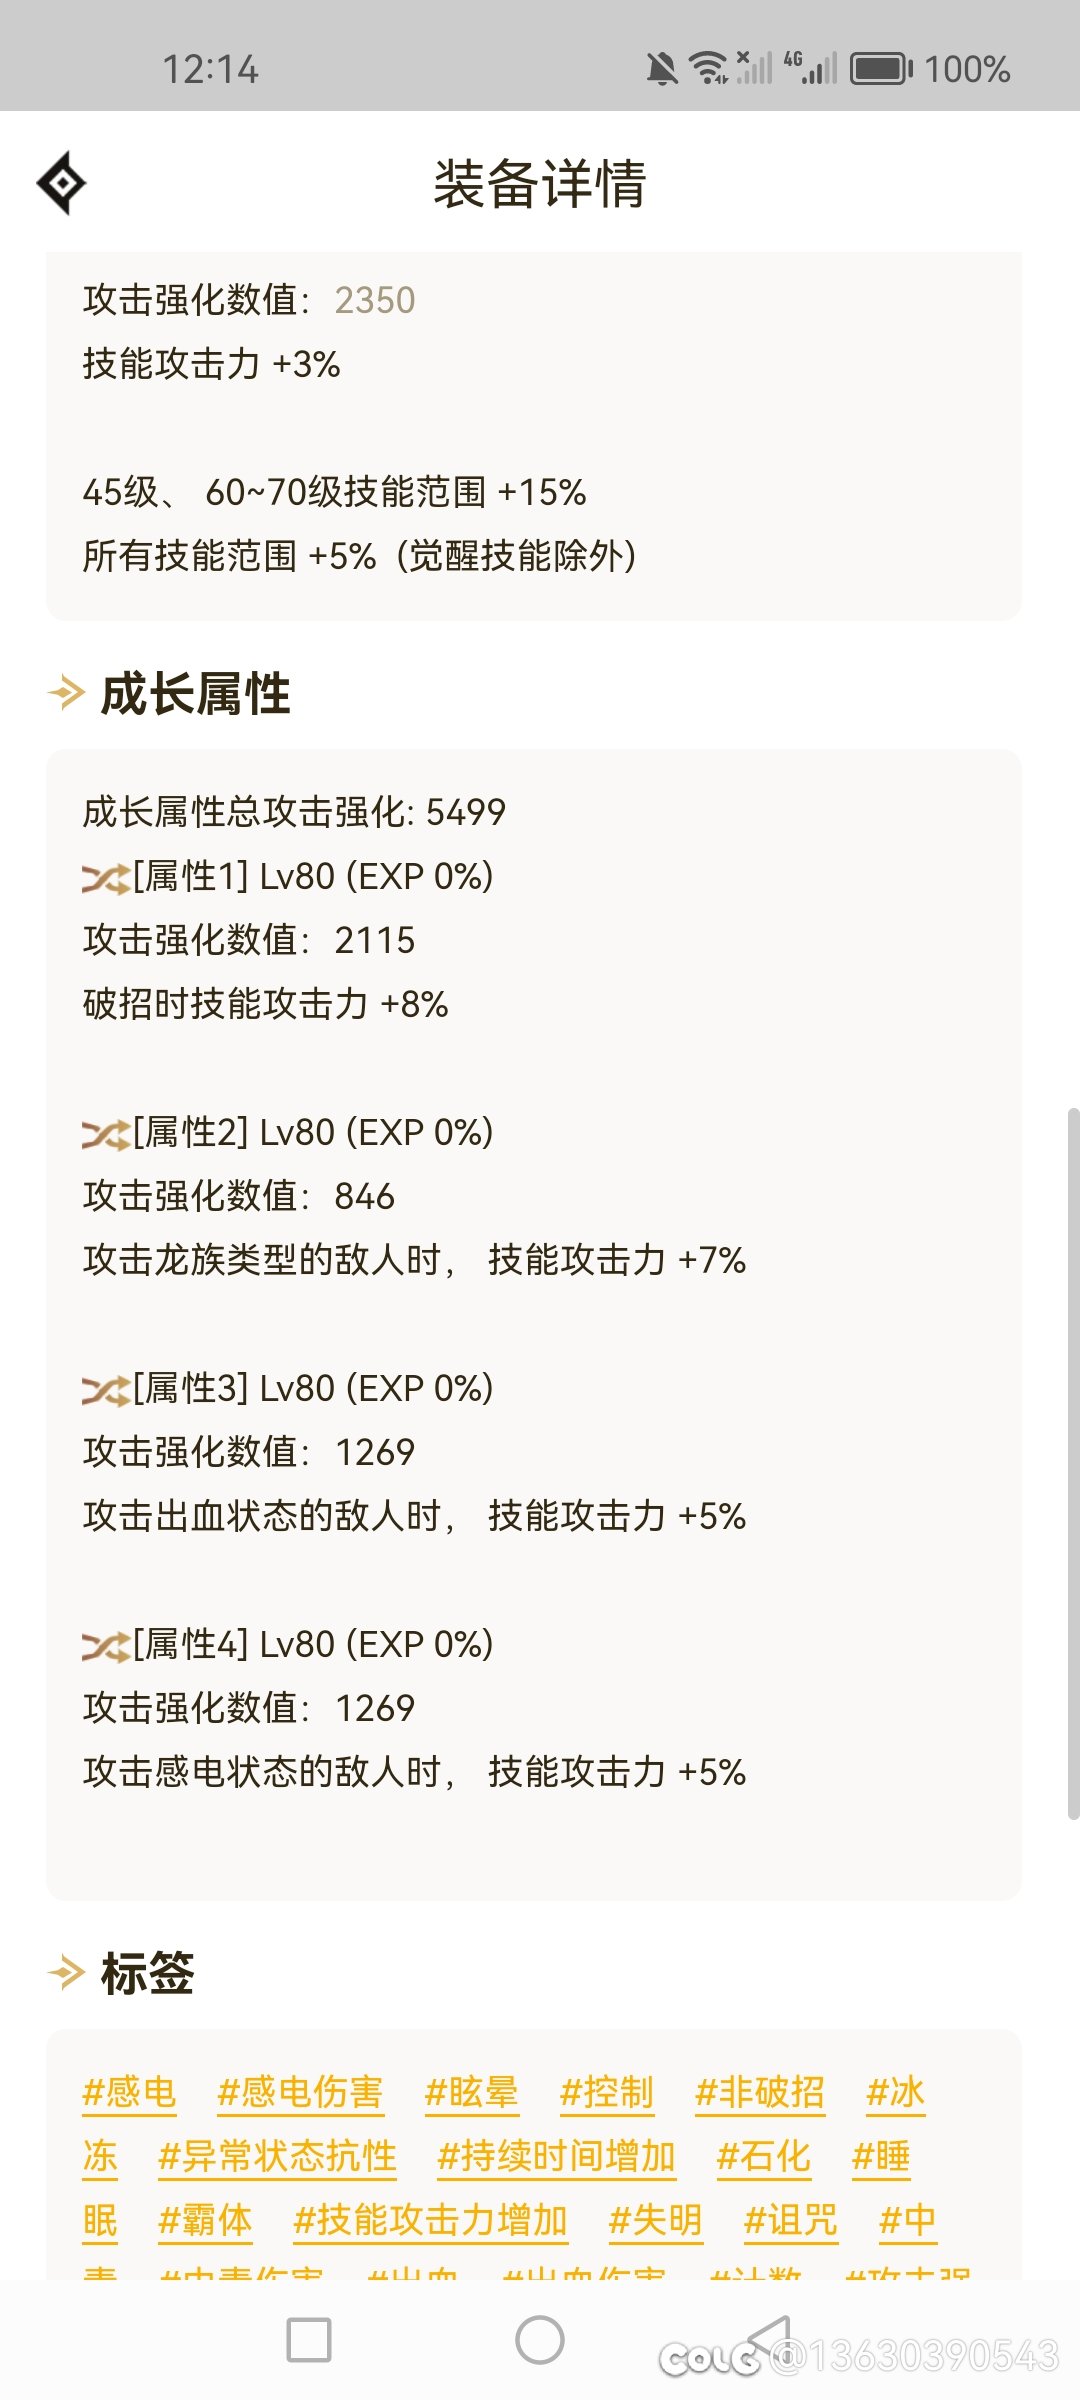
Task: Tap the square recent-apps navigation button
Action: point(309,2340)
